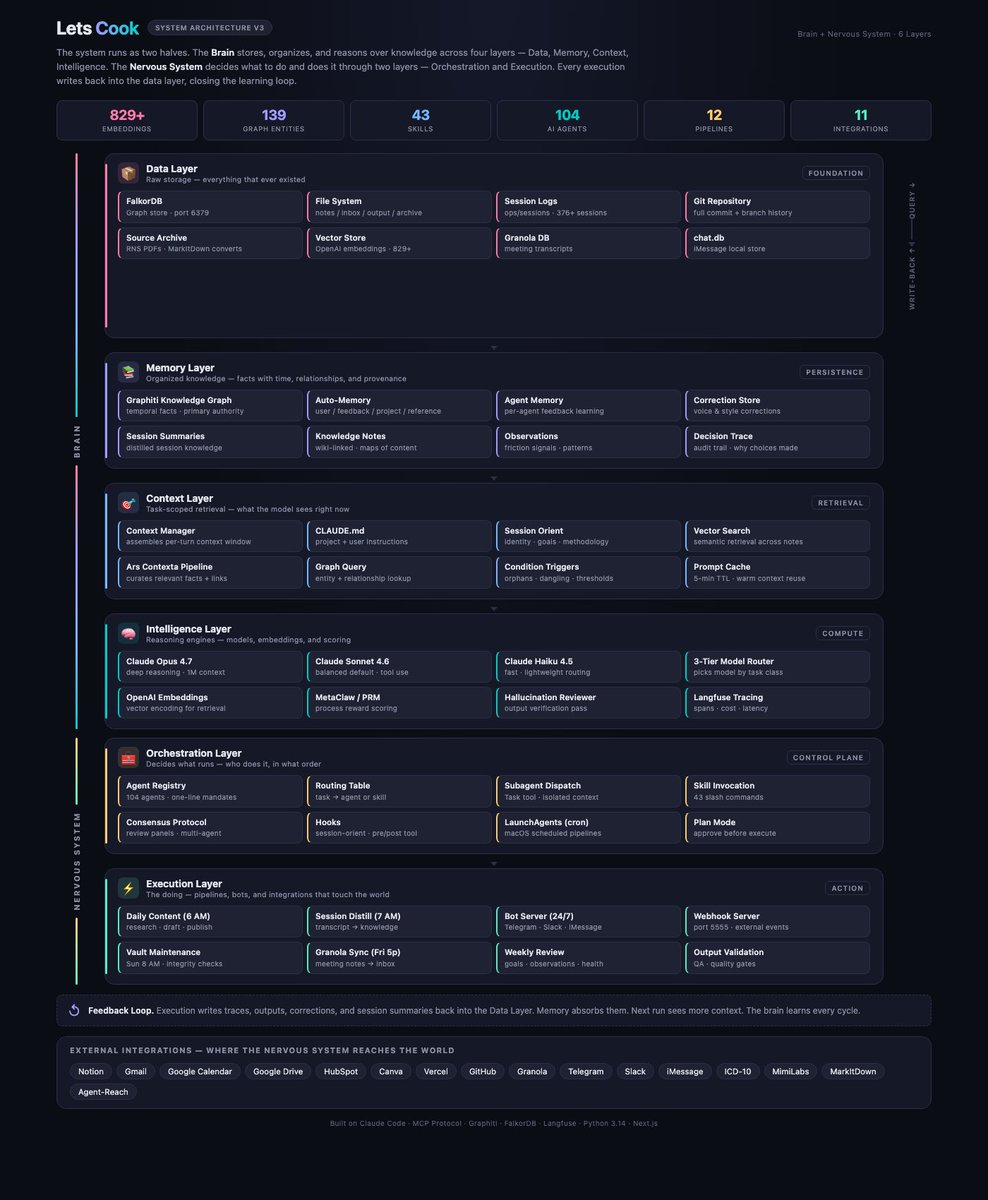The width and height of the screenshot is (988, 1200).
Task: Open the Daily Content (6 AM) card
Action: coord(209,922)
